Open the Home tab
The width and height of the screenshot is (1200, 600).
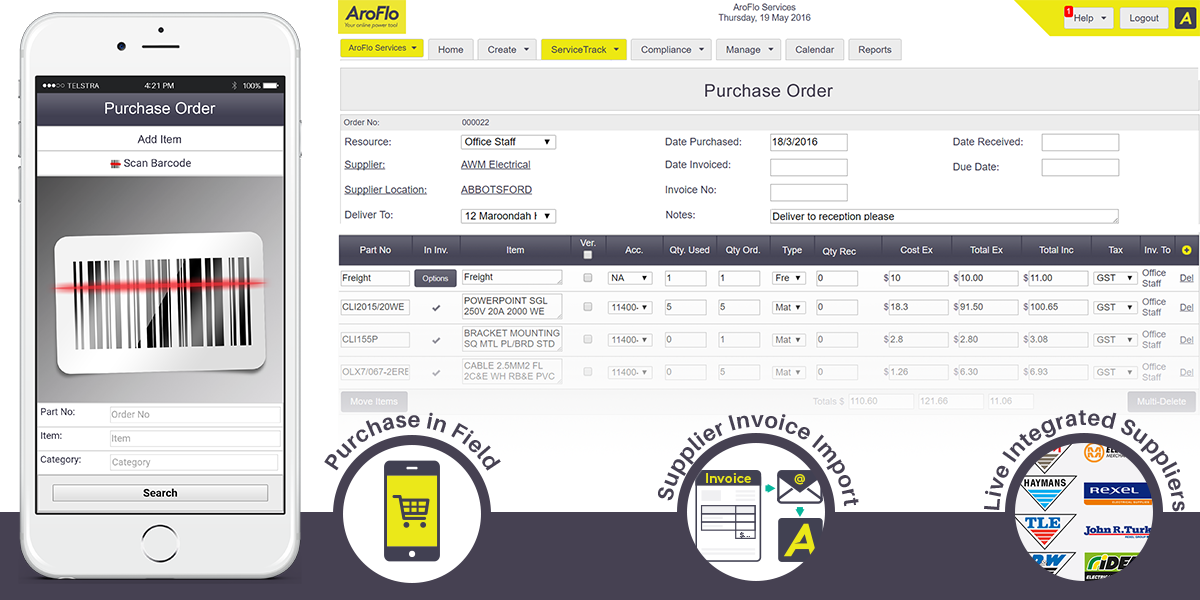451,49
